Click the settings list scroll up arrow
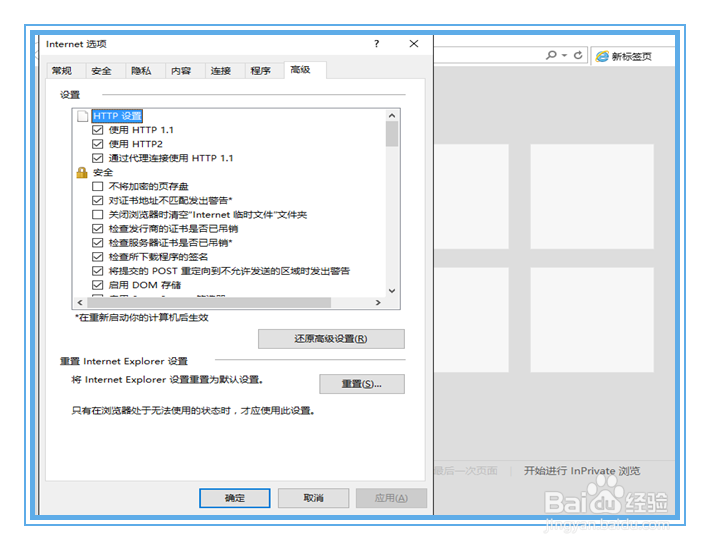The width and height of the screenshot is (710, 550). [x=392, y=115]
